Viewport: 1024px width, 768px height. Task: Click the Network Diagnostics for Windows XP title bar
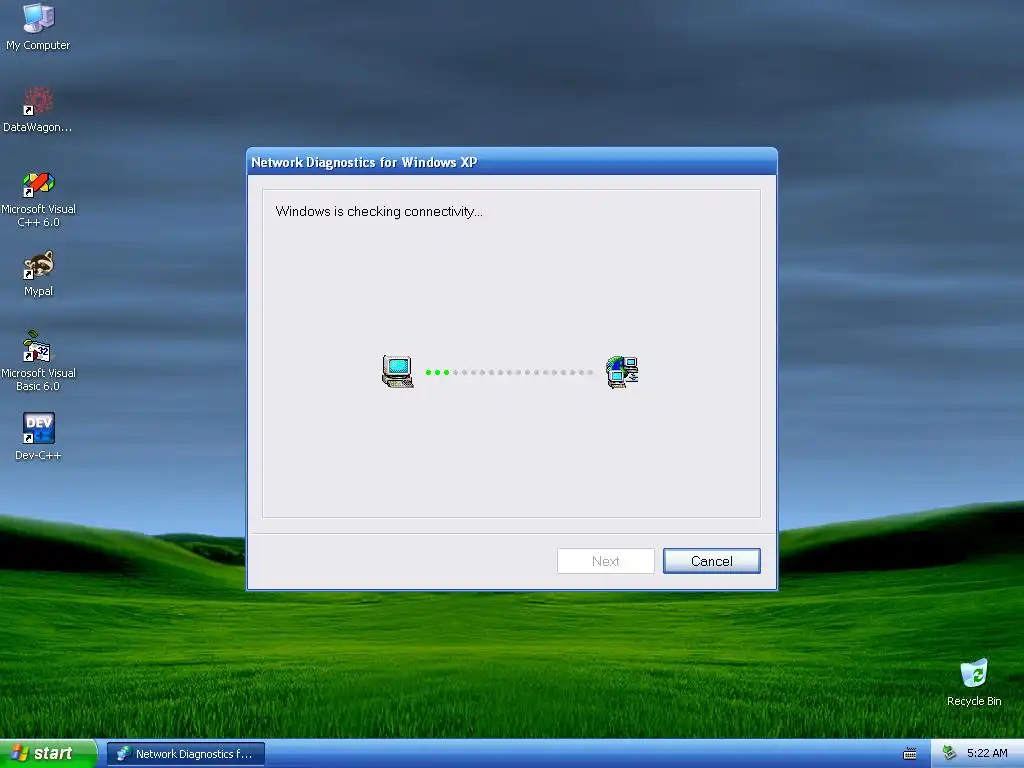point(511,162)
